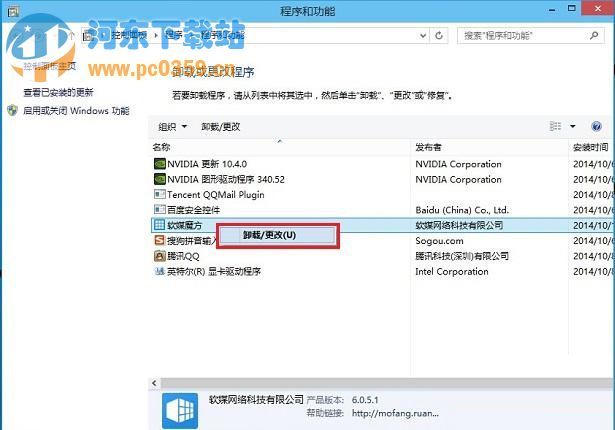
Task: Open the address bar history dropdown
Action: click(x=423, y=36)
